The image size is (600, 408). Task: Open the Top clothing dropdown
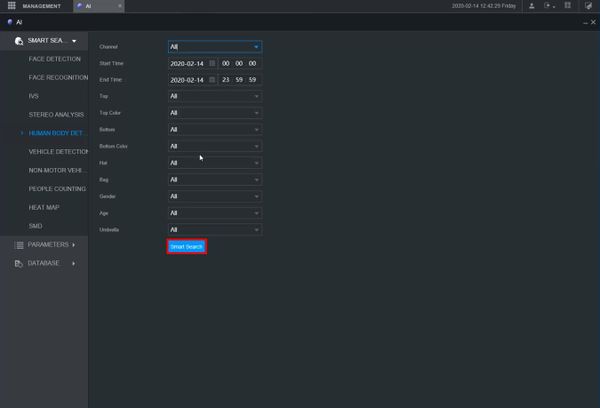pos(215,96)
